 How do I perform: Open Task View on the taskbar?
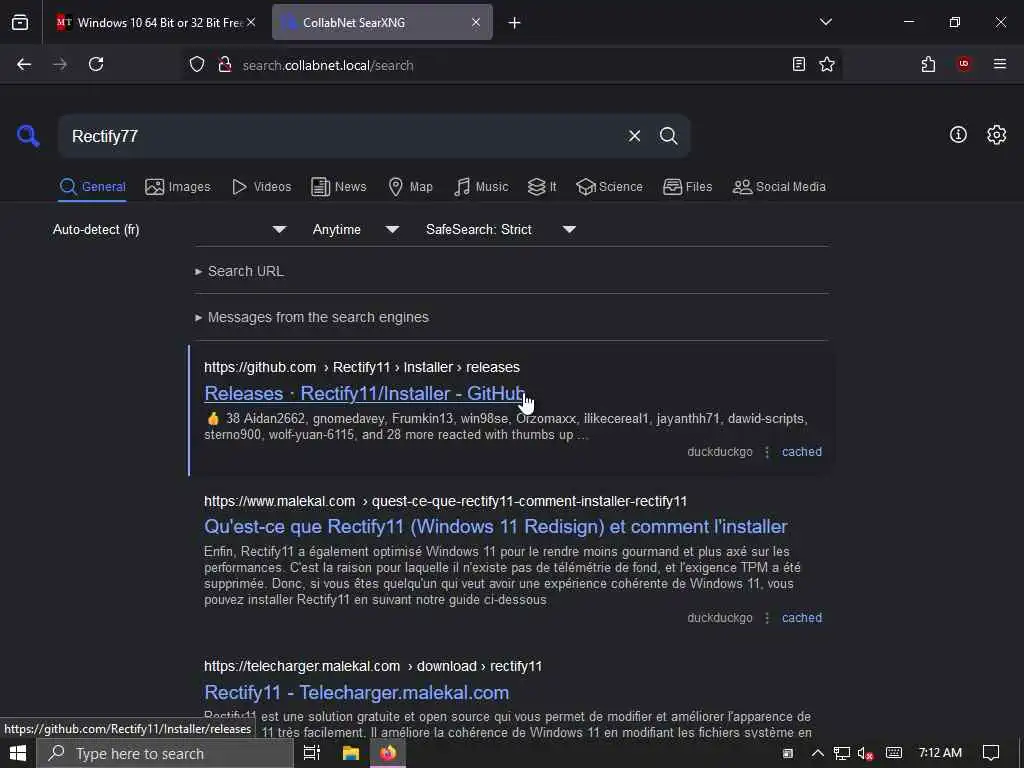[312, 753]
